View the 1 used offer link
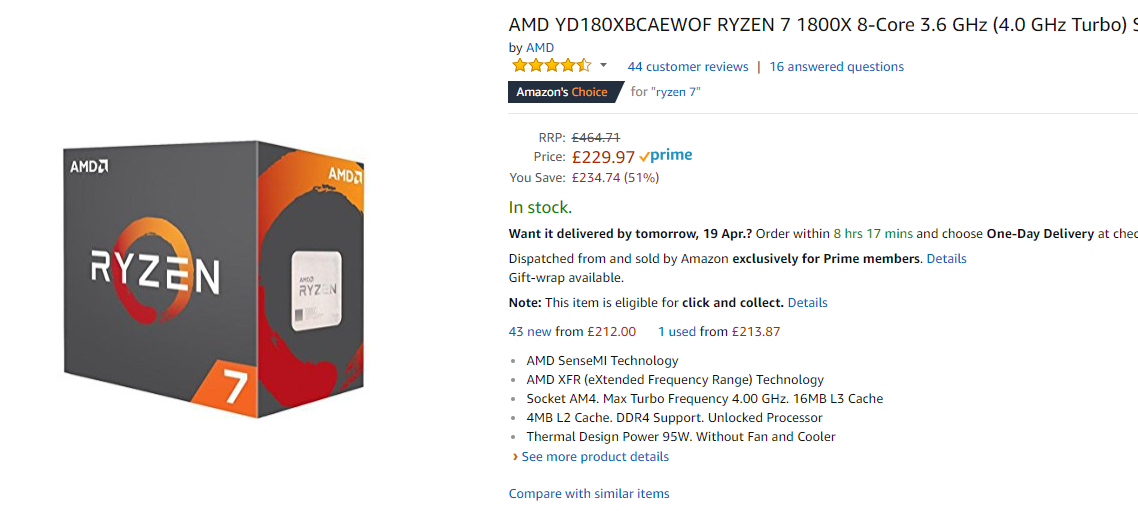The image size is (1138, 511). pos(677,332)
